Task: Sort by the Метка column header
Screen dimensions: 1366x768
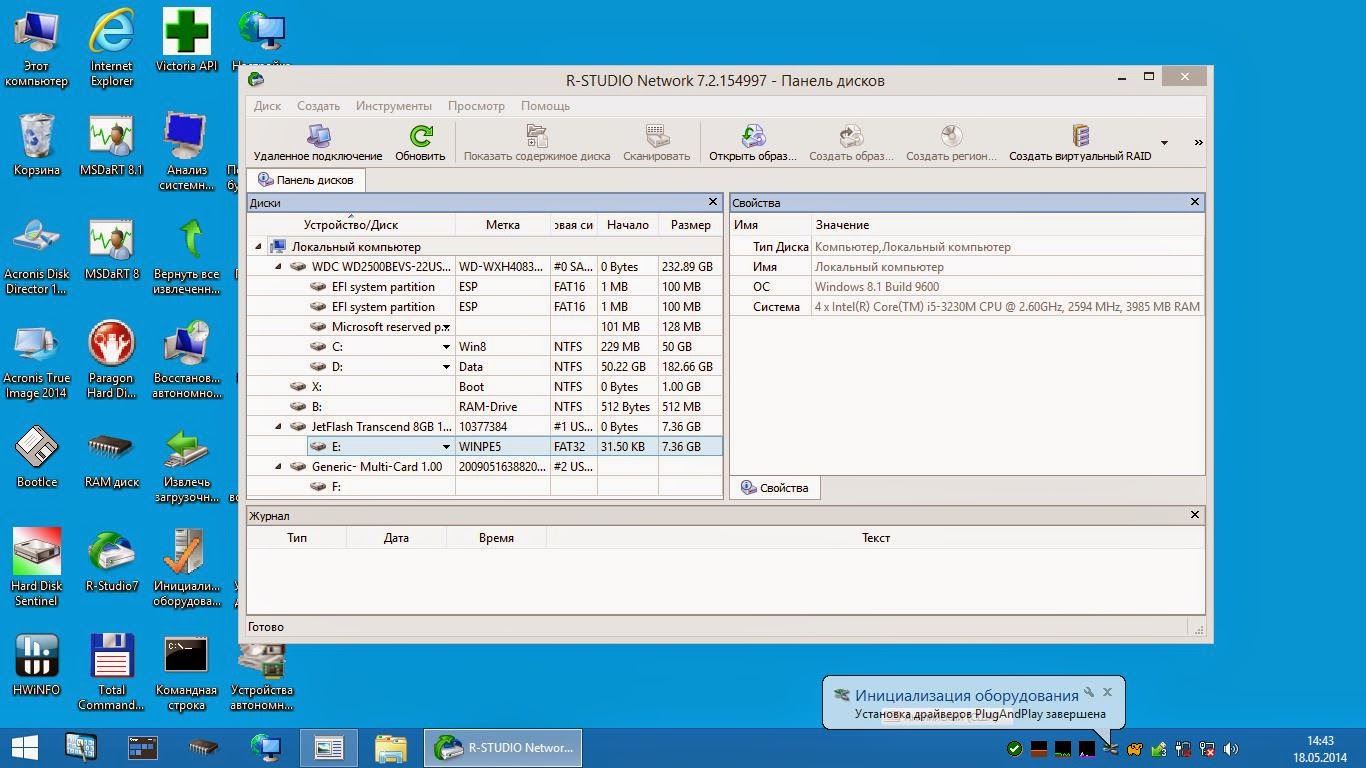Action: pyautogui.click(x=503, y=225)
